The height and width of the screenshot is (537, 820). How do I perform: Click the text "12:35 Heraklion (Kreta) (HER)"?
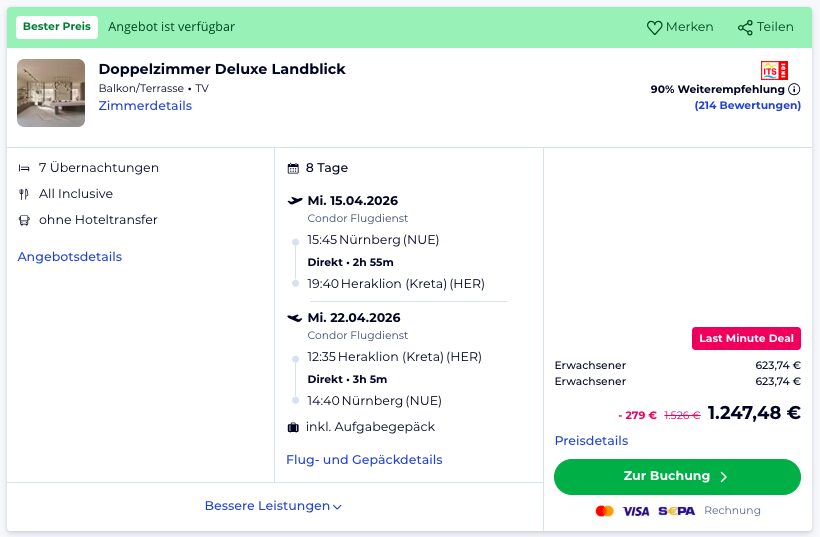coord(394,357)
